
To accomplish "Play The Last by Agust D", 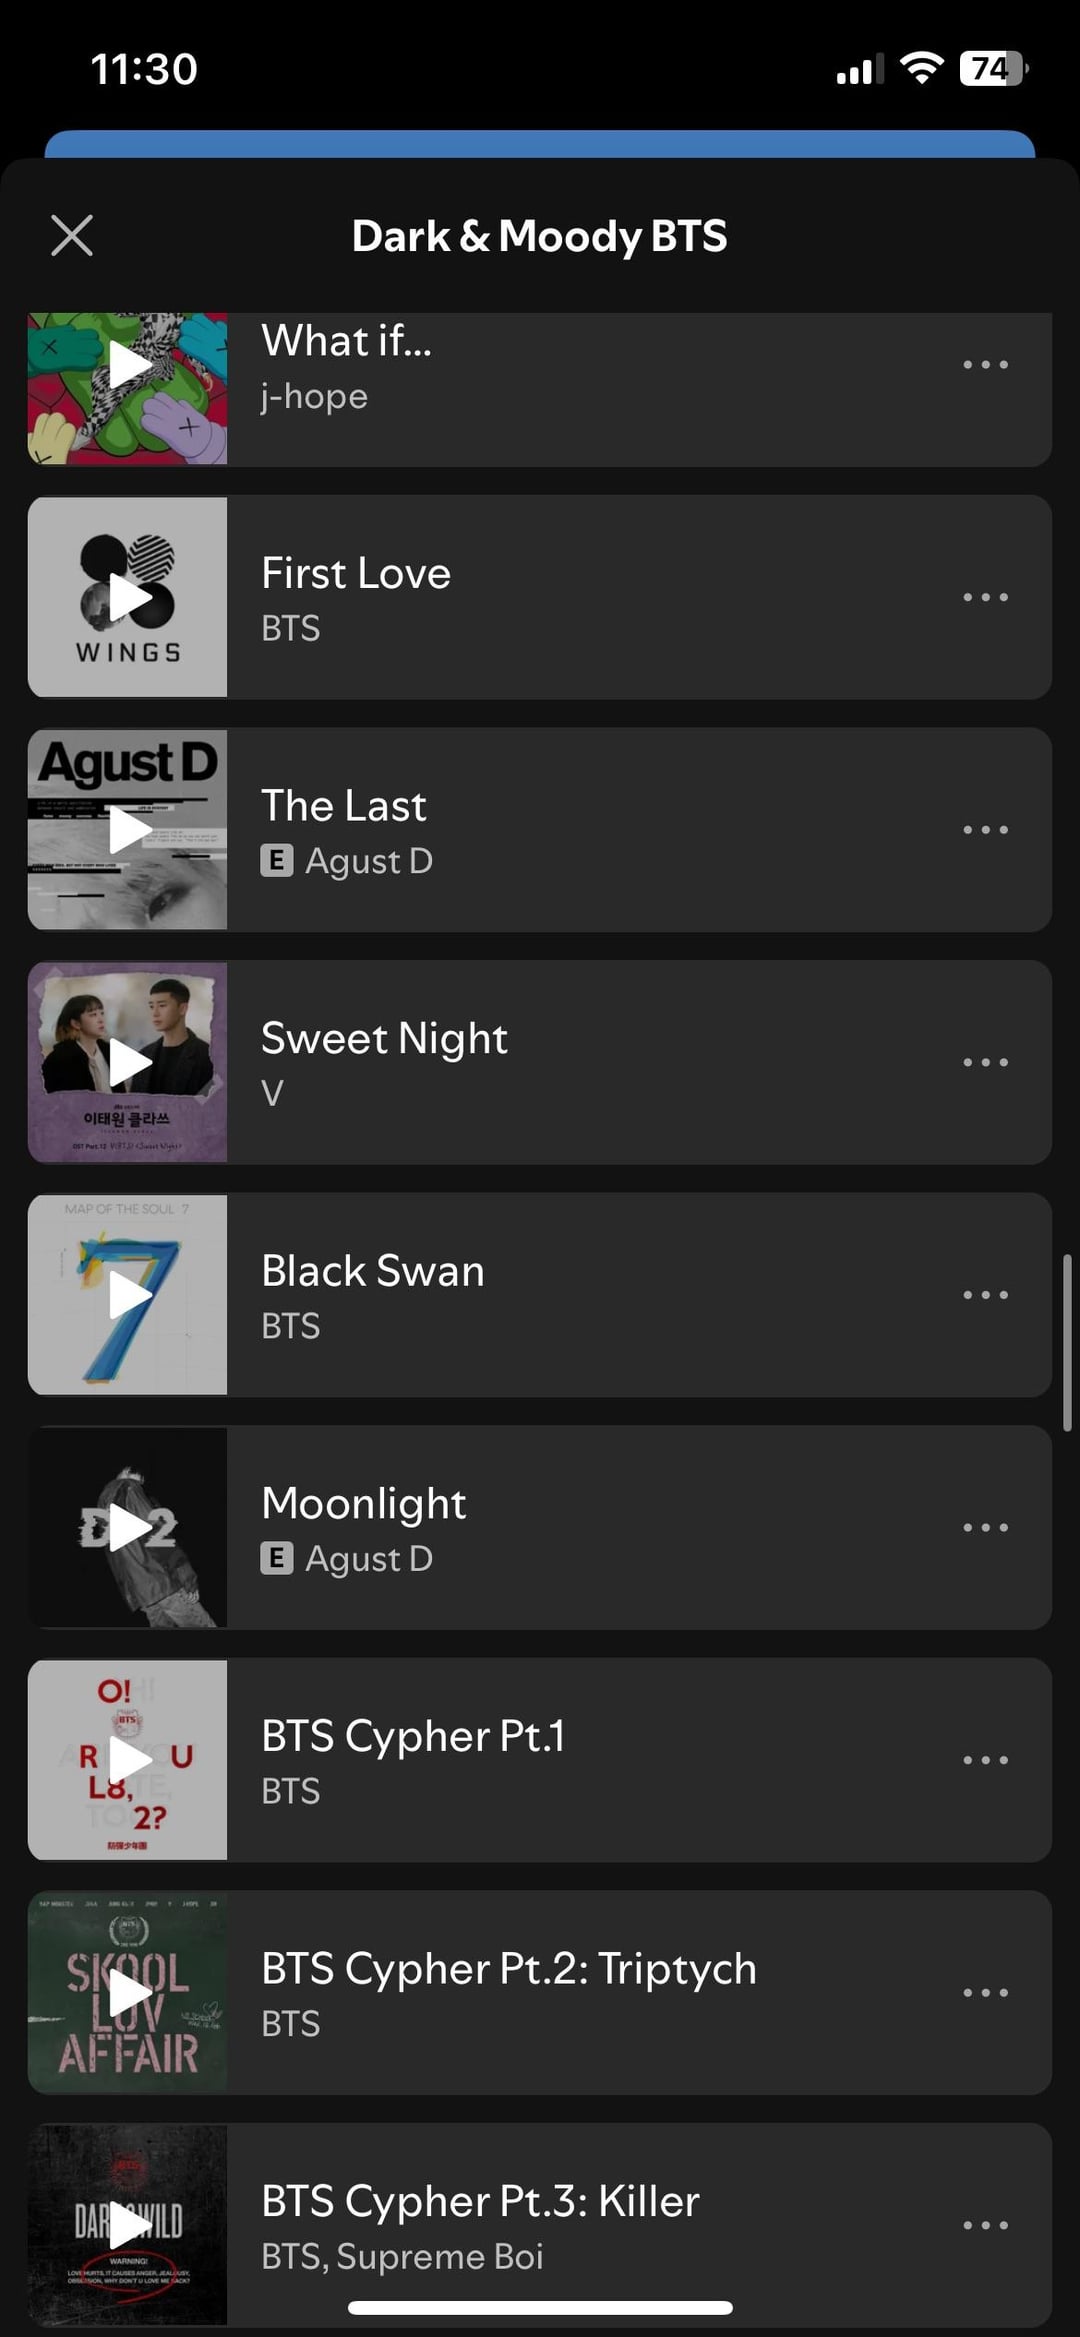I will point(129,829).
